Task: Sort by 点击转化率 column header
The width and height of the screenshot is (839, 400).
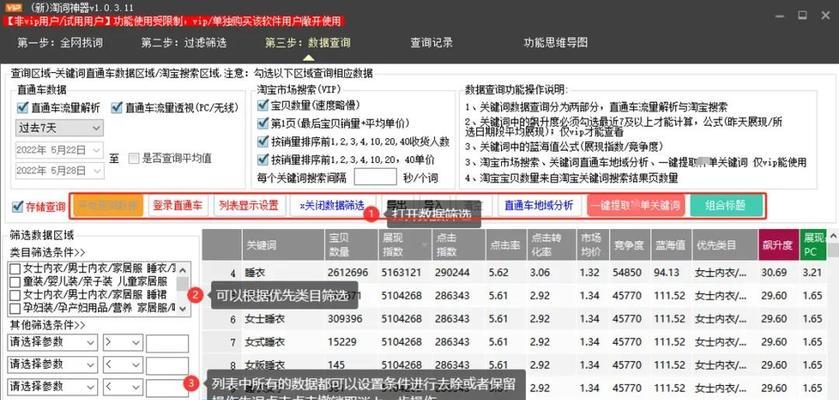Action: pos(551,245)
